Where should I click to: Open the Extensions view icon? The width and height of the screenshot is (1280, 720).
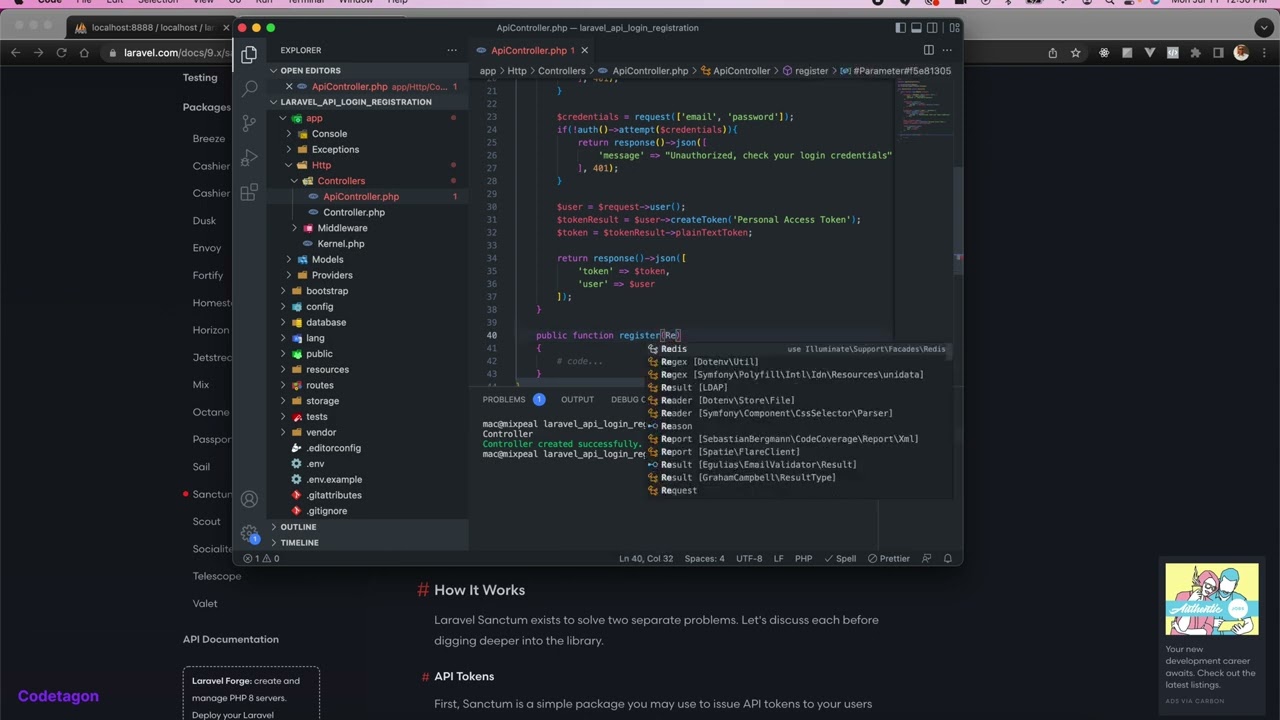coord(249,191)
